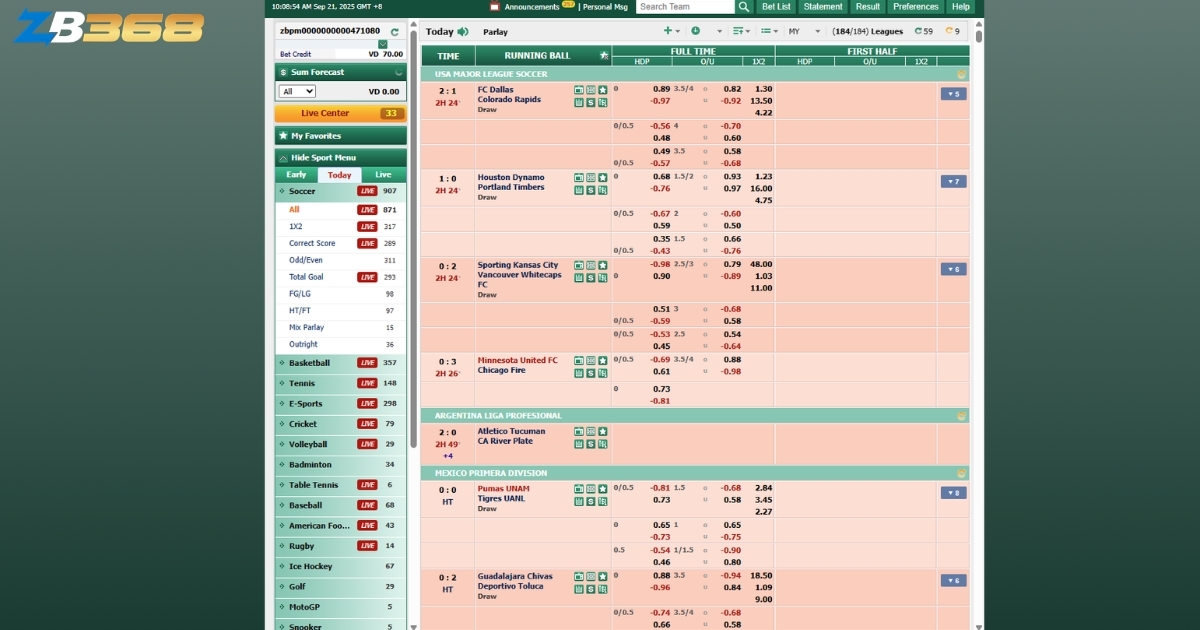Click the Announcements TV icon in top bar
Image resolution: width=1200 pixels, height=630 pixels.
click(x=496, y=7)
